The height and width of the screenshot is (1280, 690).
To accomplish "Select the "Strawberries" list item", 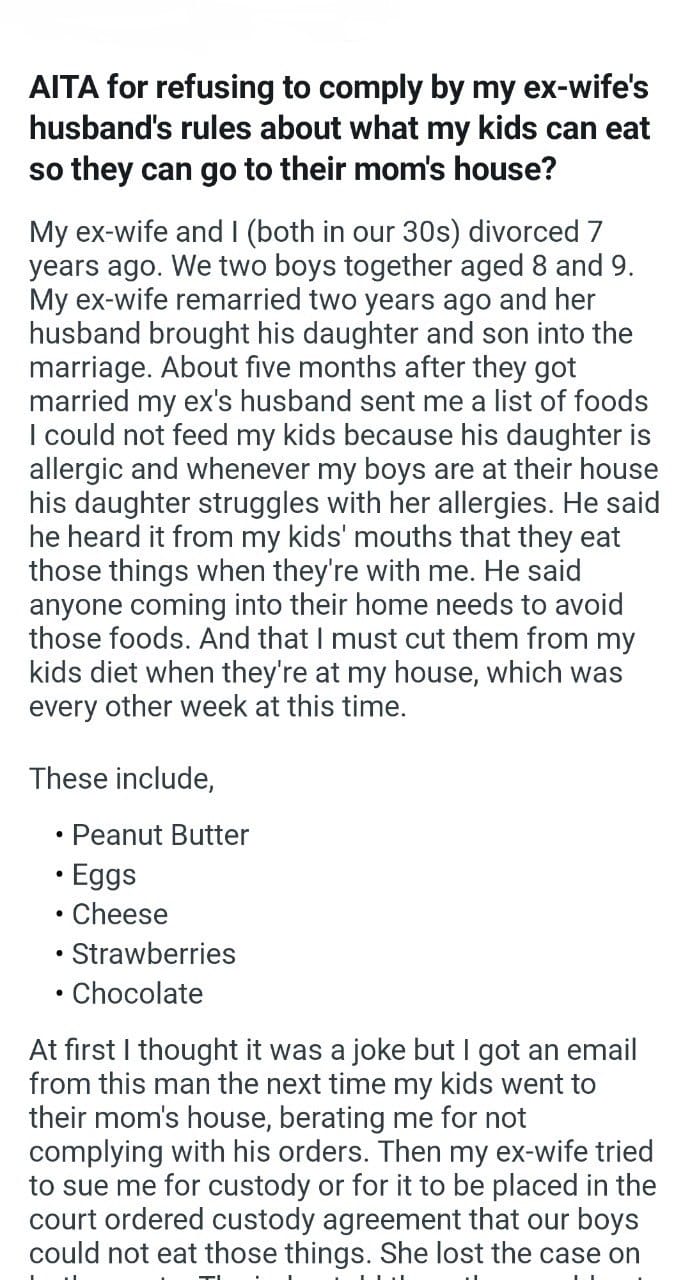I will click(154, 954).
